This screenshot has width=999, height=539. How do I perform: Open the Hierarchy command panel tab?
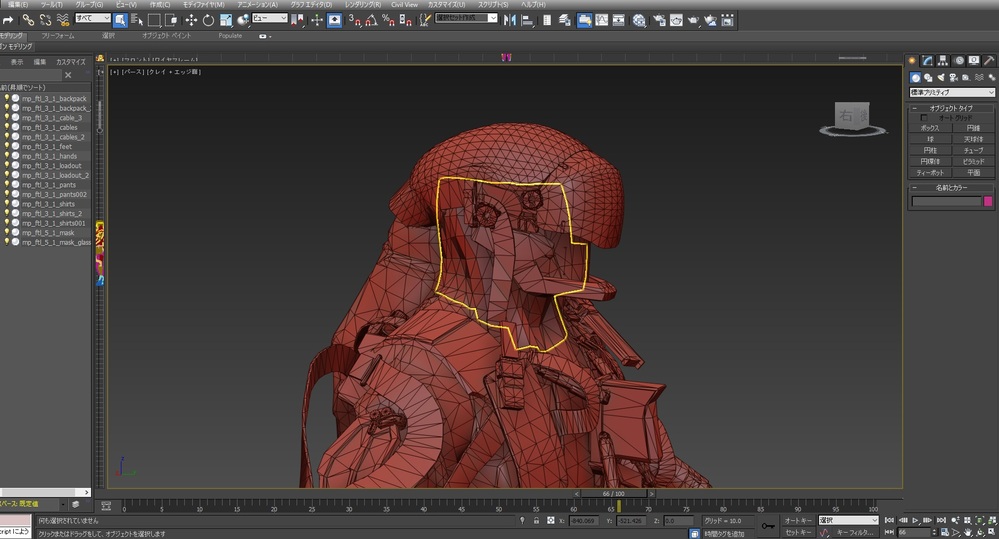(944, 61)
